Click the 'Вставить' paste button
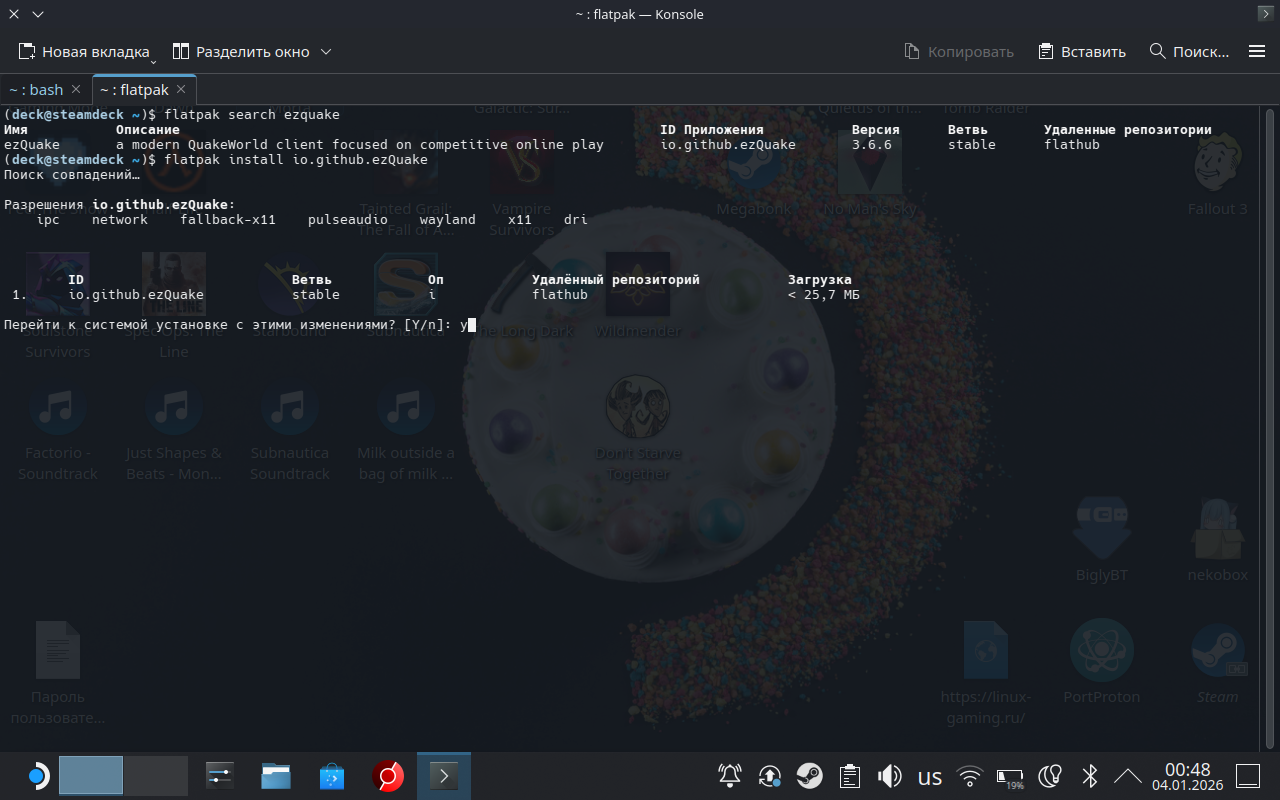The image size is (1280, 800). pyautogui.click(x=1082, y=52)
